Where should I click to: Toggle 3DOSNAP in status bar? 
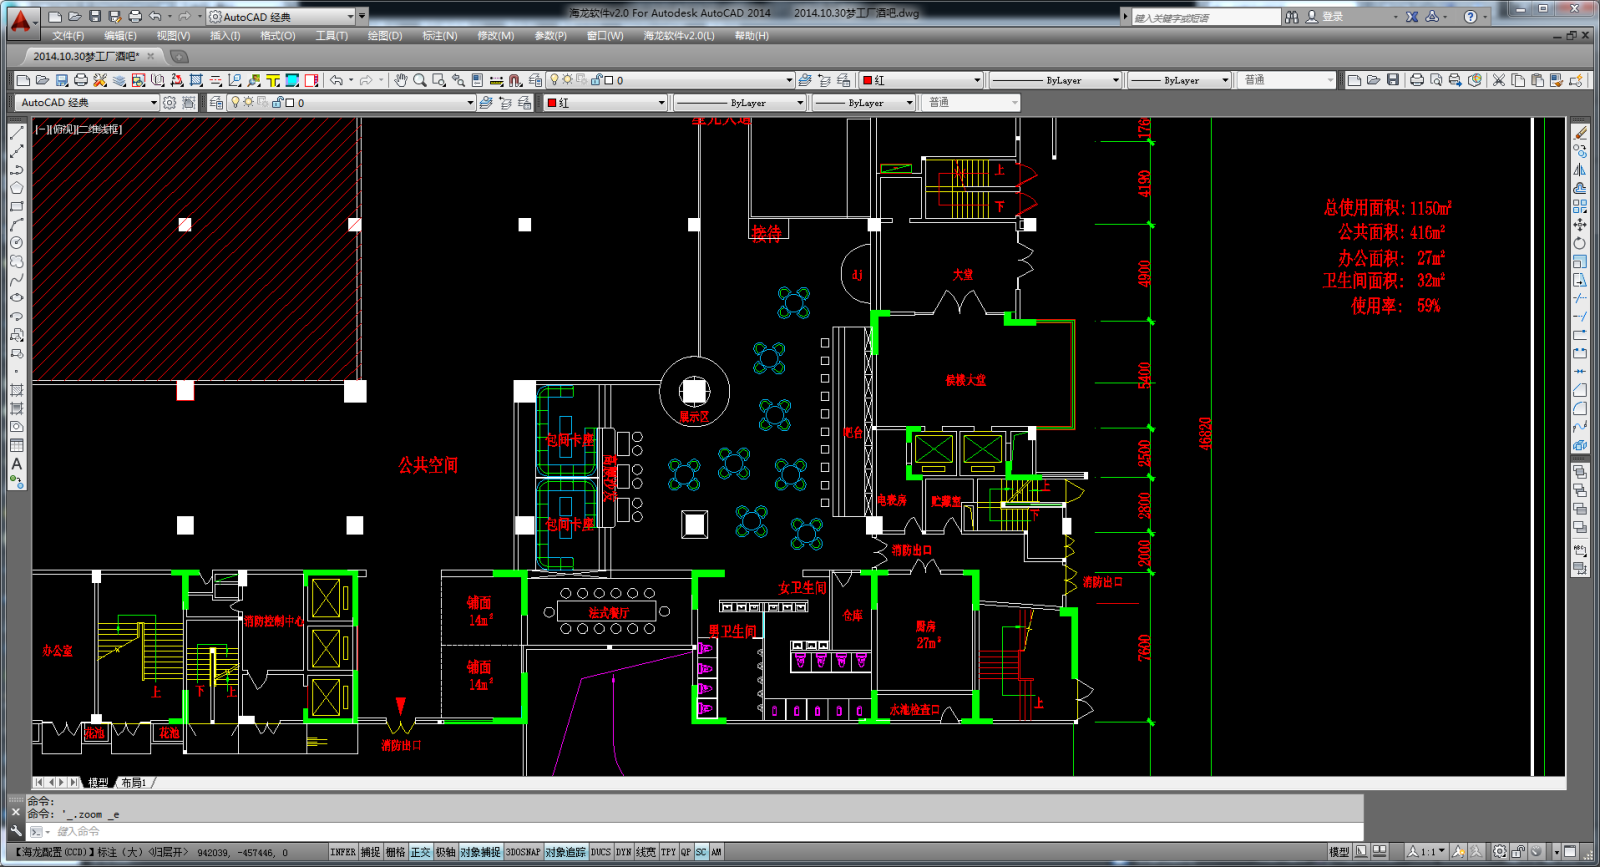(522, 852)
